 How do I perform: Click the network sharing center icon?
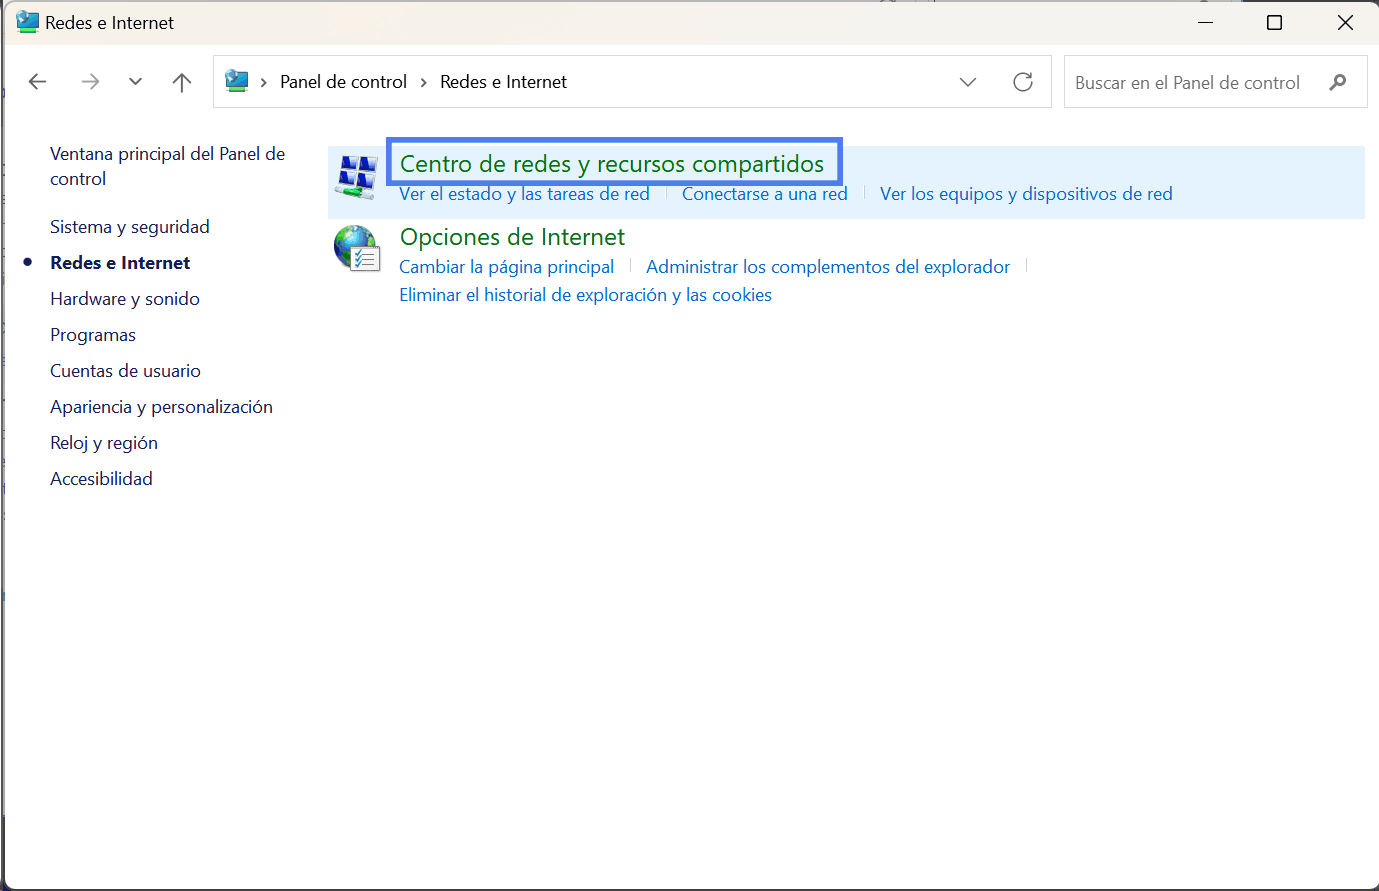(x=357, y=177)
